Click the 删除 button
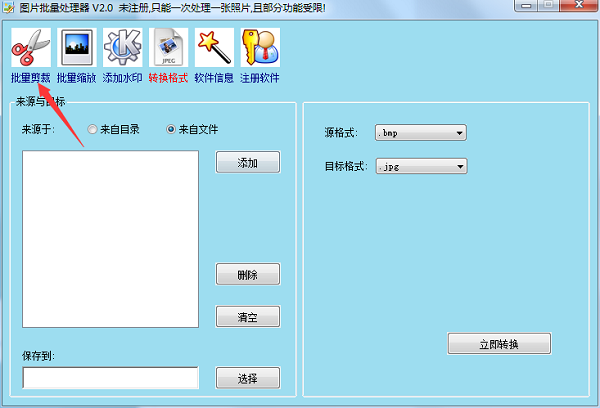The height and width of the screenshot is (408, 600). [x=248, y=274]
